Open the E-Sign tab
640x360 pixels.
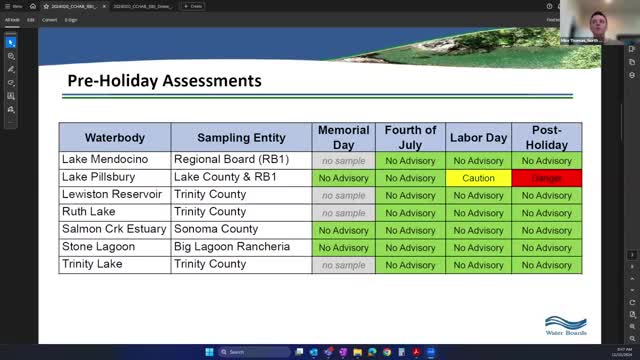pos(71,20)
